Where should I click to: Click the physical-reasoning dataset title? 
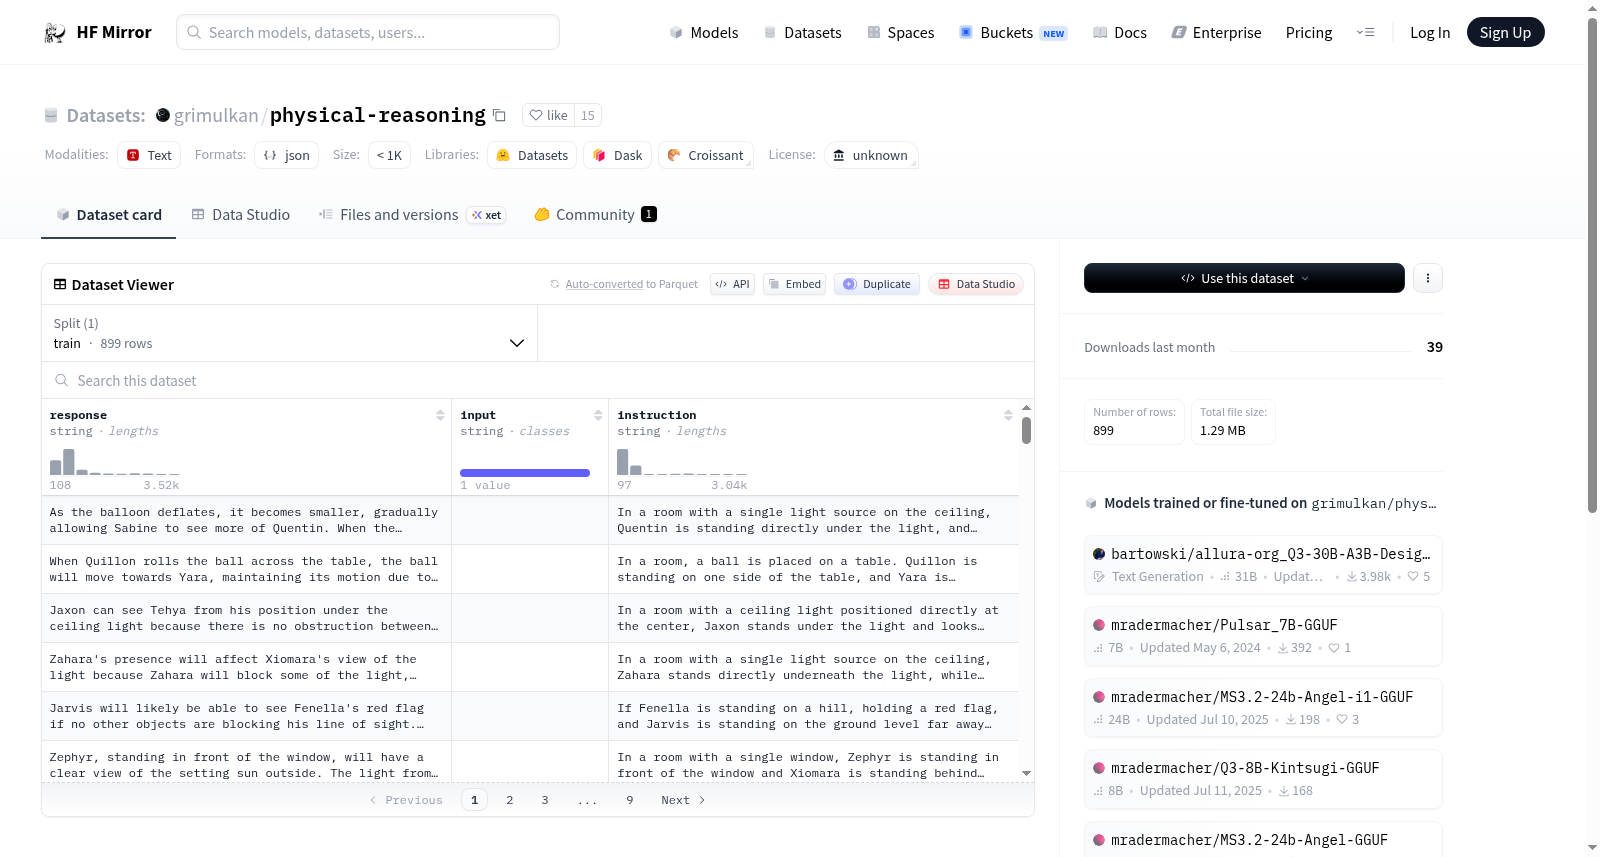pyautogui.click(x=378, y=115)
